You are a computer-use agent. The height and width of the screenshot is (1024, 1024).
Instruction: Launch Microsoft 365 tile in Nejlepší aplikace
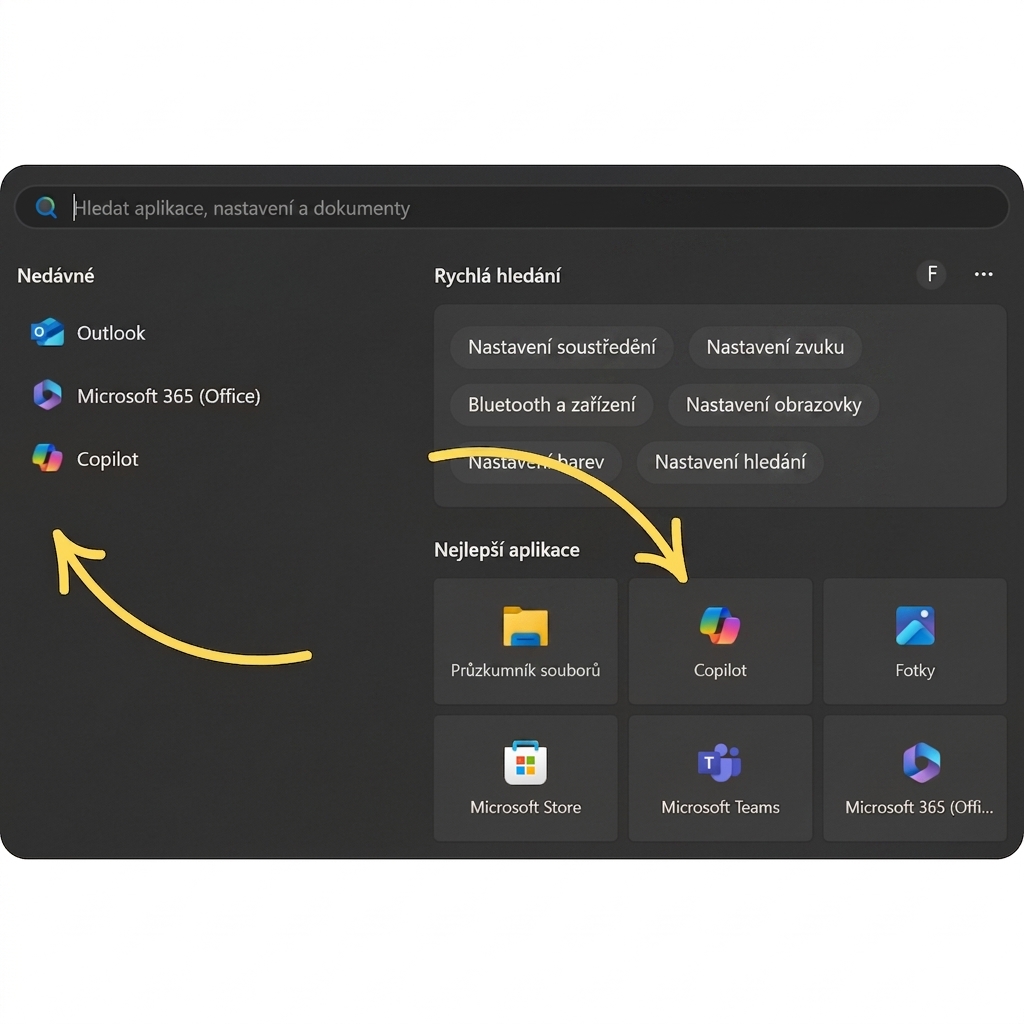click(x=915, y=778)
